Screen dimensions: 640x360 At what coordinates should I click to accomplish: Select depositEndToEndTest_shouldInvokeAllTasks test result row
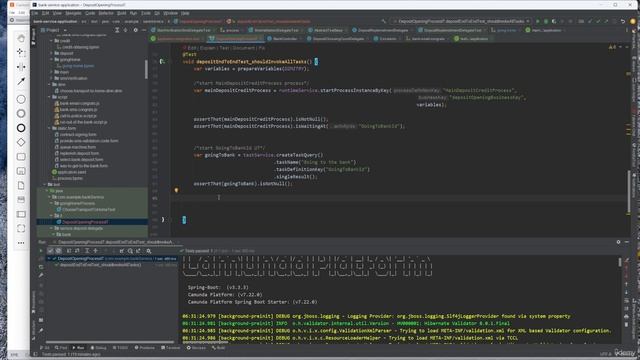point(100,265)
